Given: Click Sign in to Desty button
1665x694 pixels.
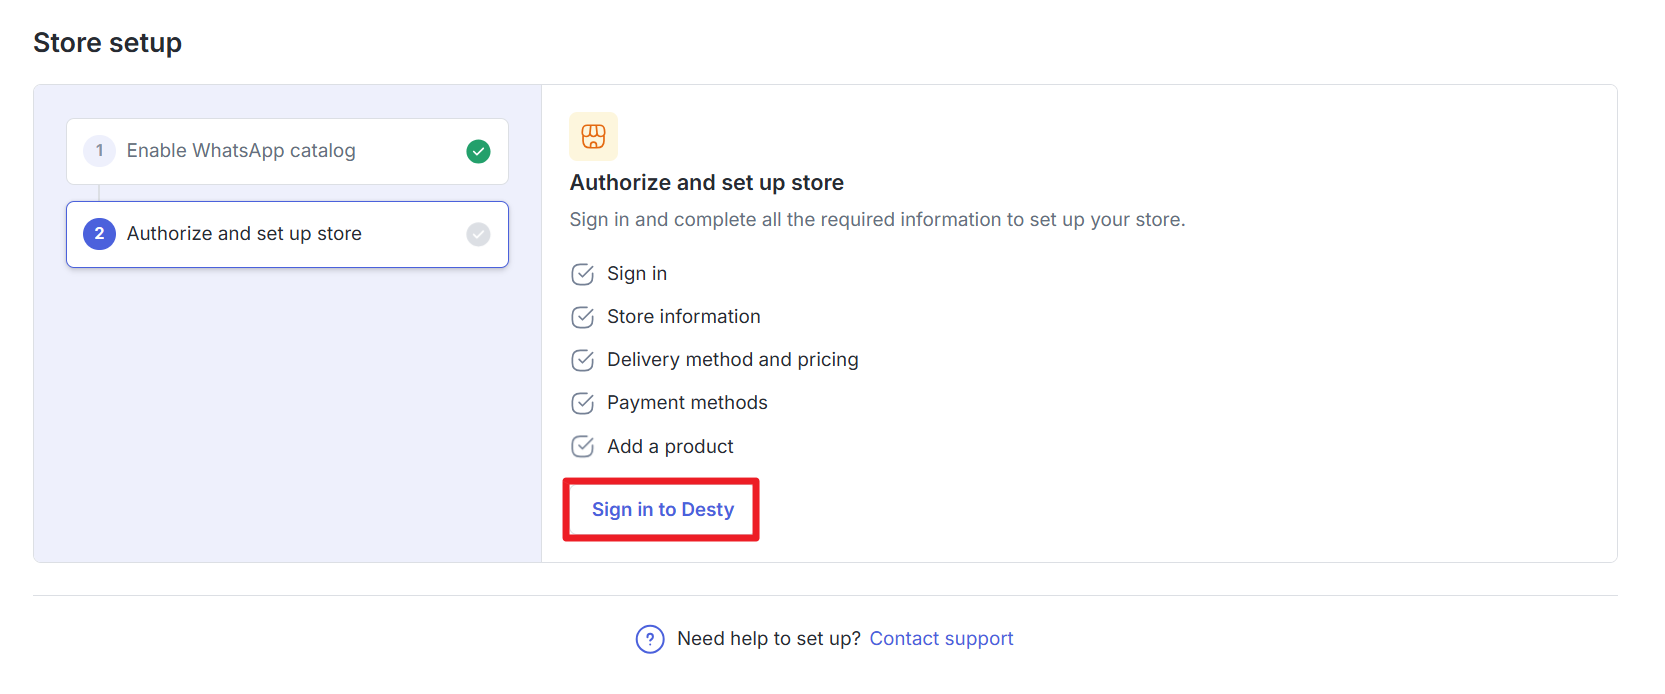Looking at the screenshot, I should pyautogui.click(x=662, y=510).
